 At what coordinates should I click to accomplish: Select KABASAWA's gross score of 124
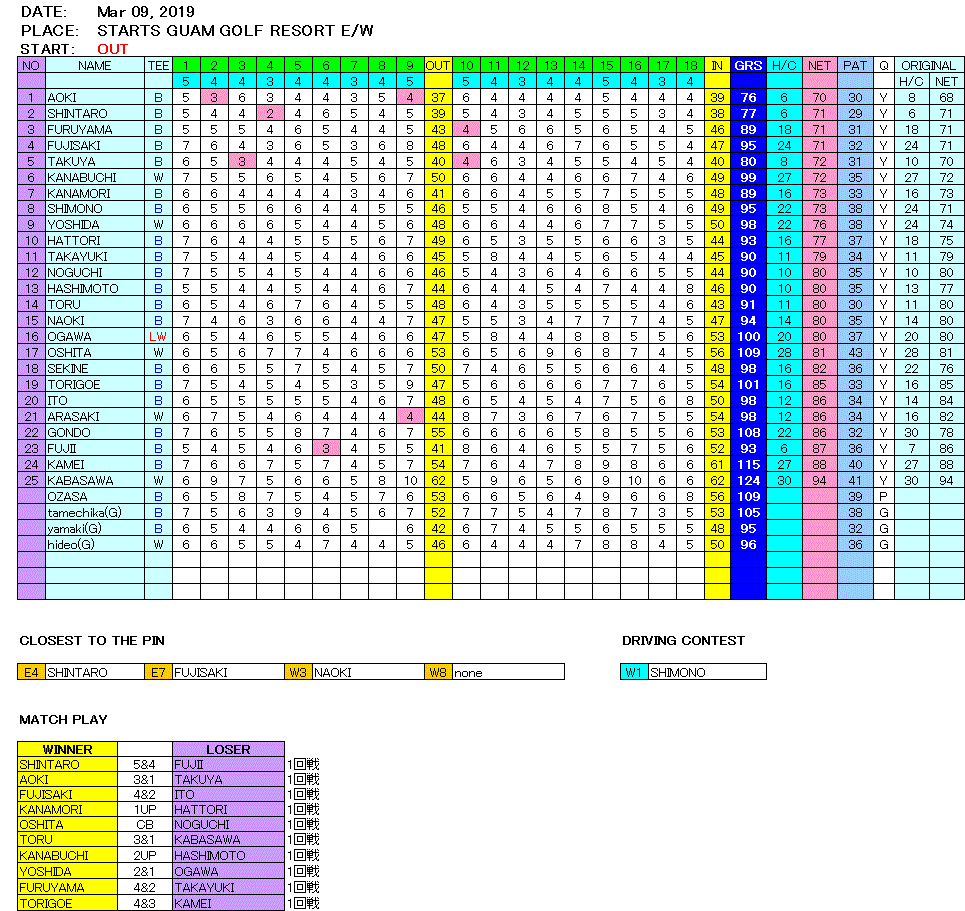748,481
